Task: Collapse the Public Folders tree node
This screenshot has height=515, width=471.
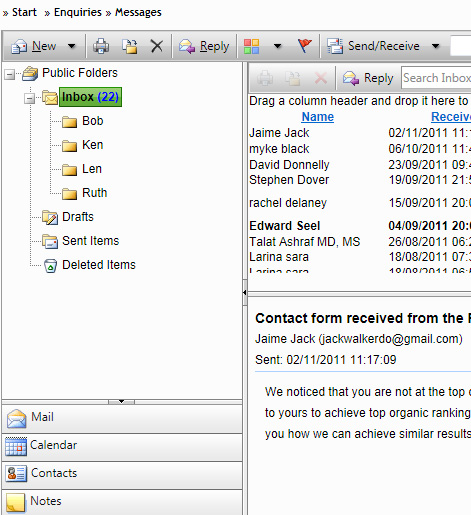Action: coord(10,74)
